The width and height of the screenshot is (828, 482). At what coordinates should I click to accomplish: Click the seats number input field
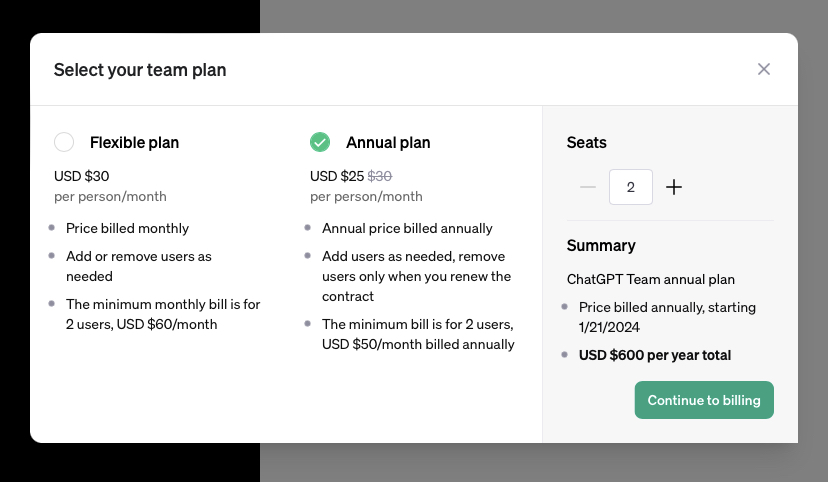coord(631,187)
